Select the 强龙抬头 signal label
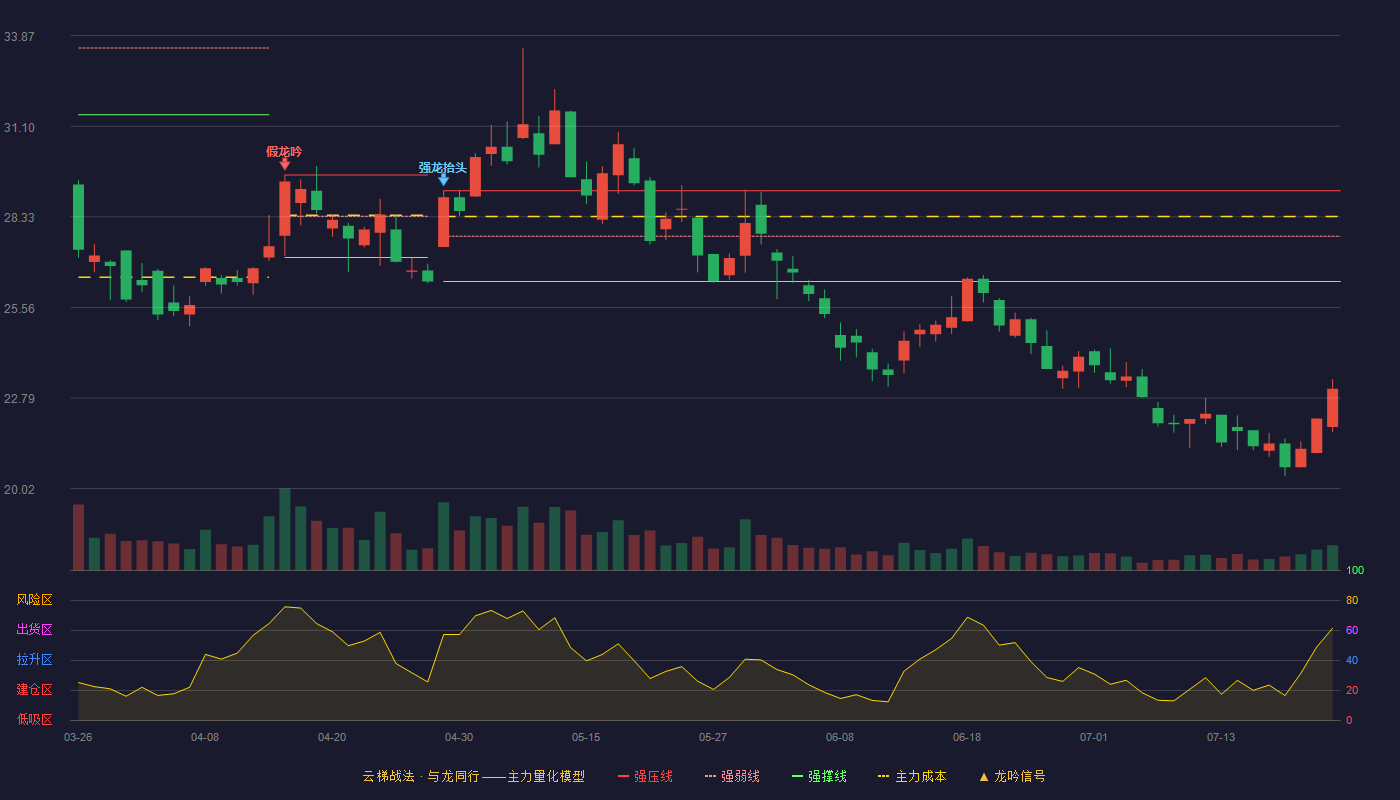This screenshot has height=800, width=1400. (443, 167)
